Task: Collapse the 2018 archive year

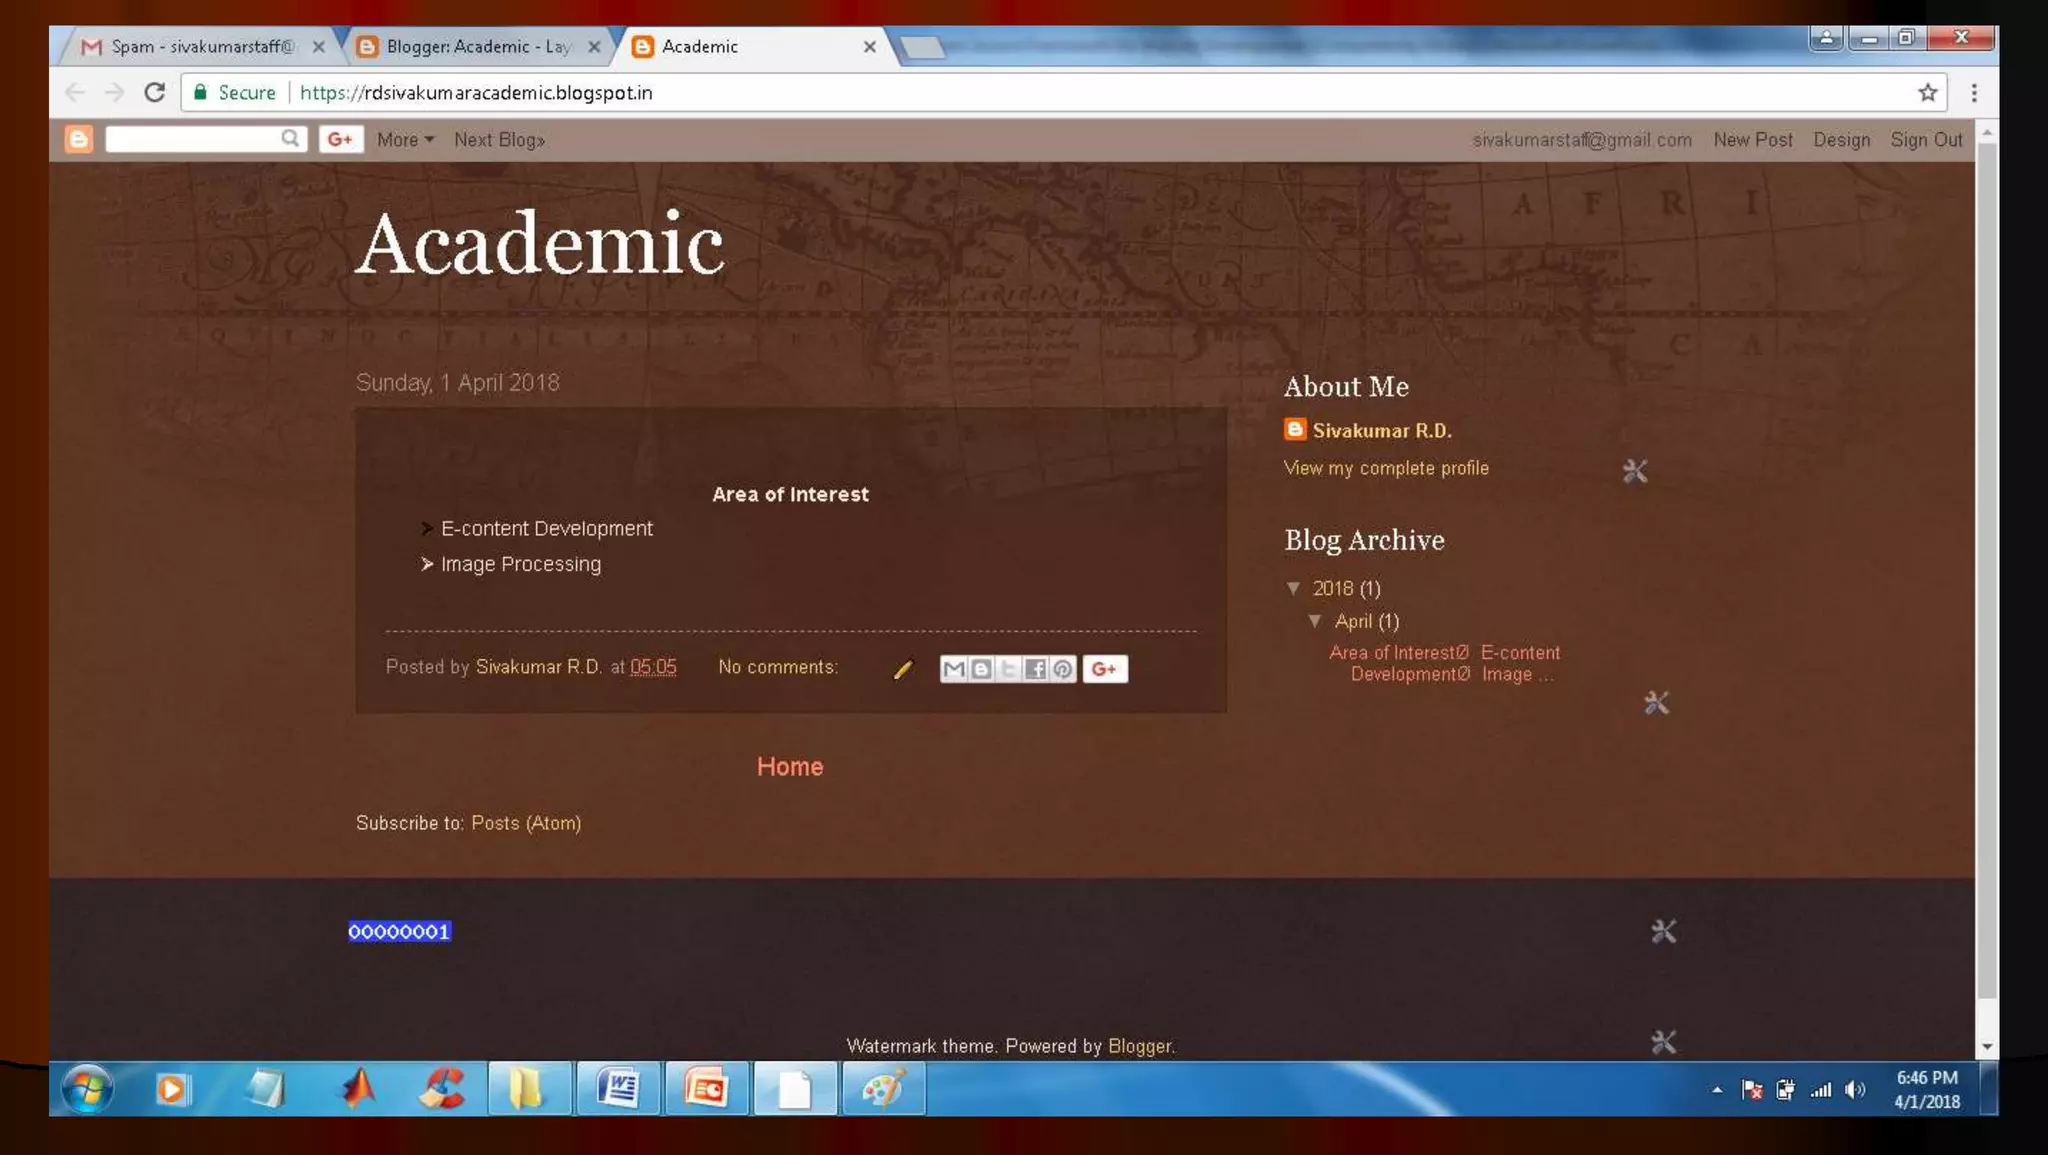Action: (x=1293, y=589)
